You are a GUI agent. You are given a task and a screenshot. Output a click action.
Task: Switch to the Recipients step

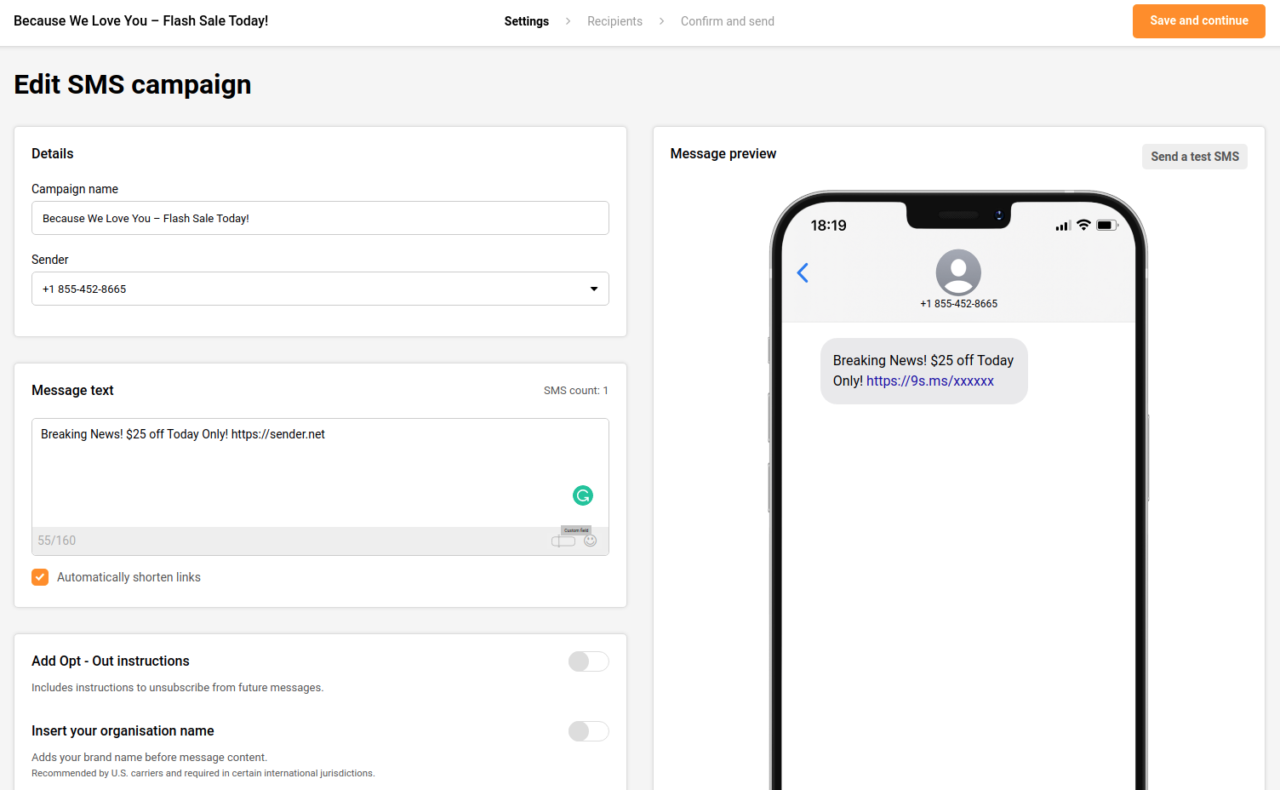tap(614, 21)
